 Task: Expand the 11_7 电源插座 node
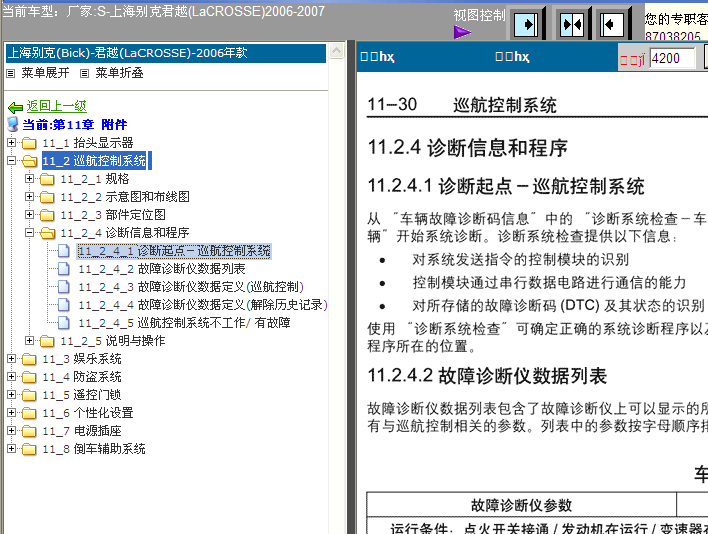(x=12, y=431)
